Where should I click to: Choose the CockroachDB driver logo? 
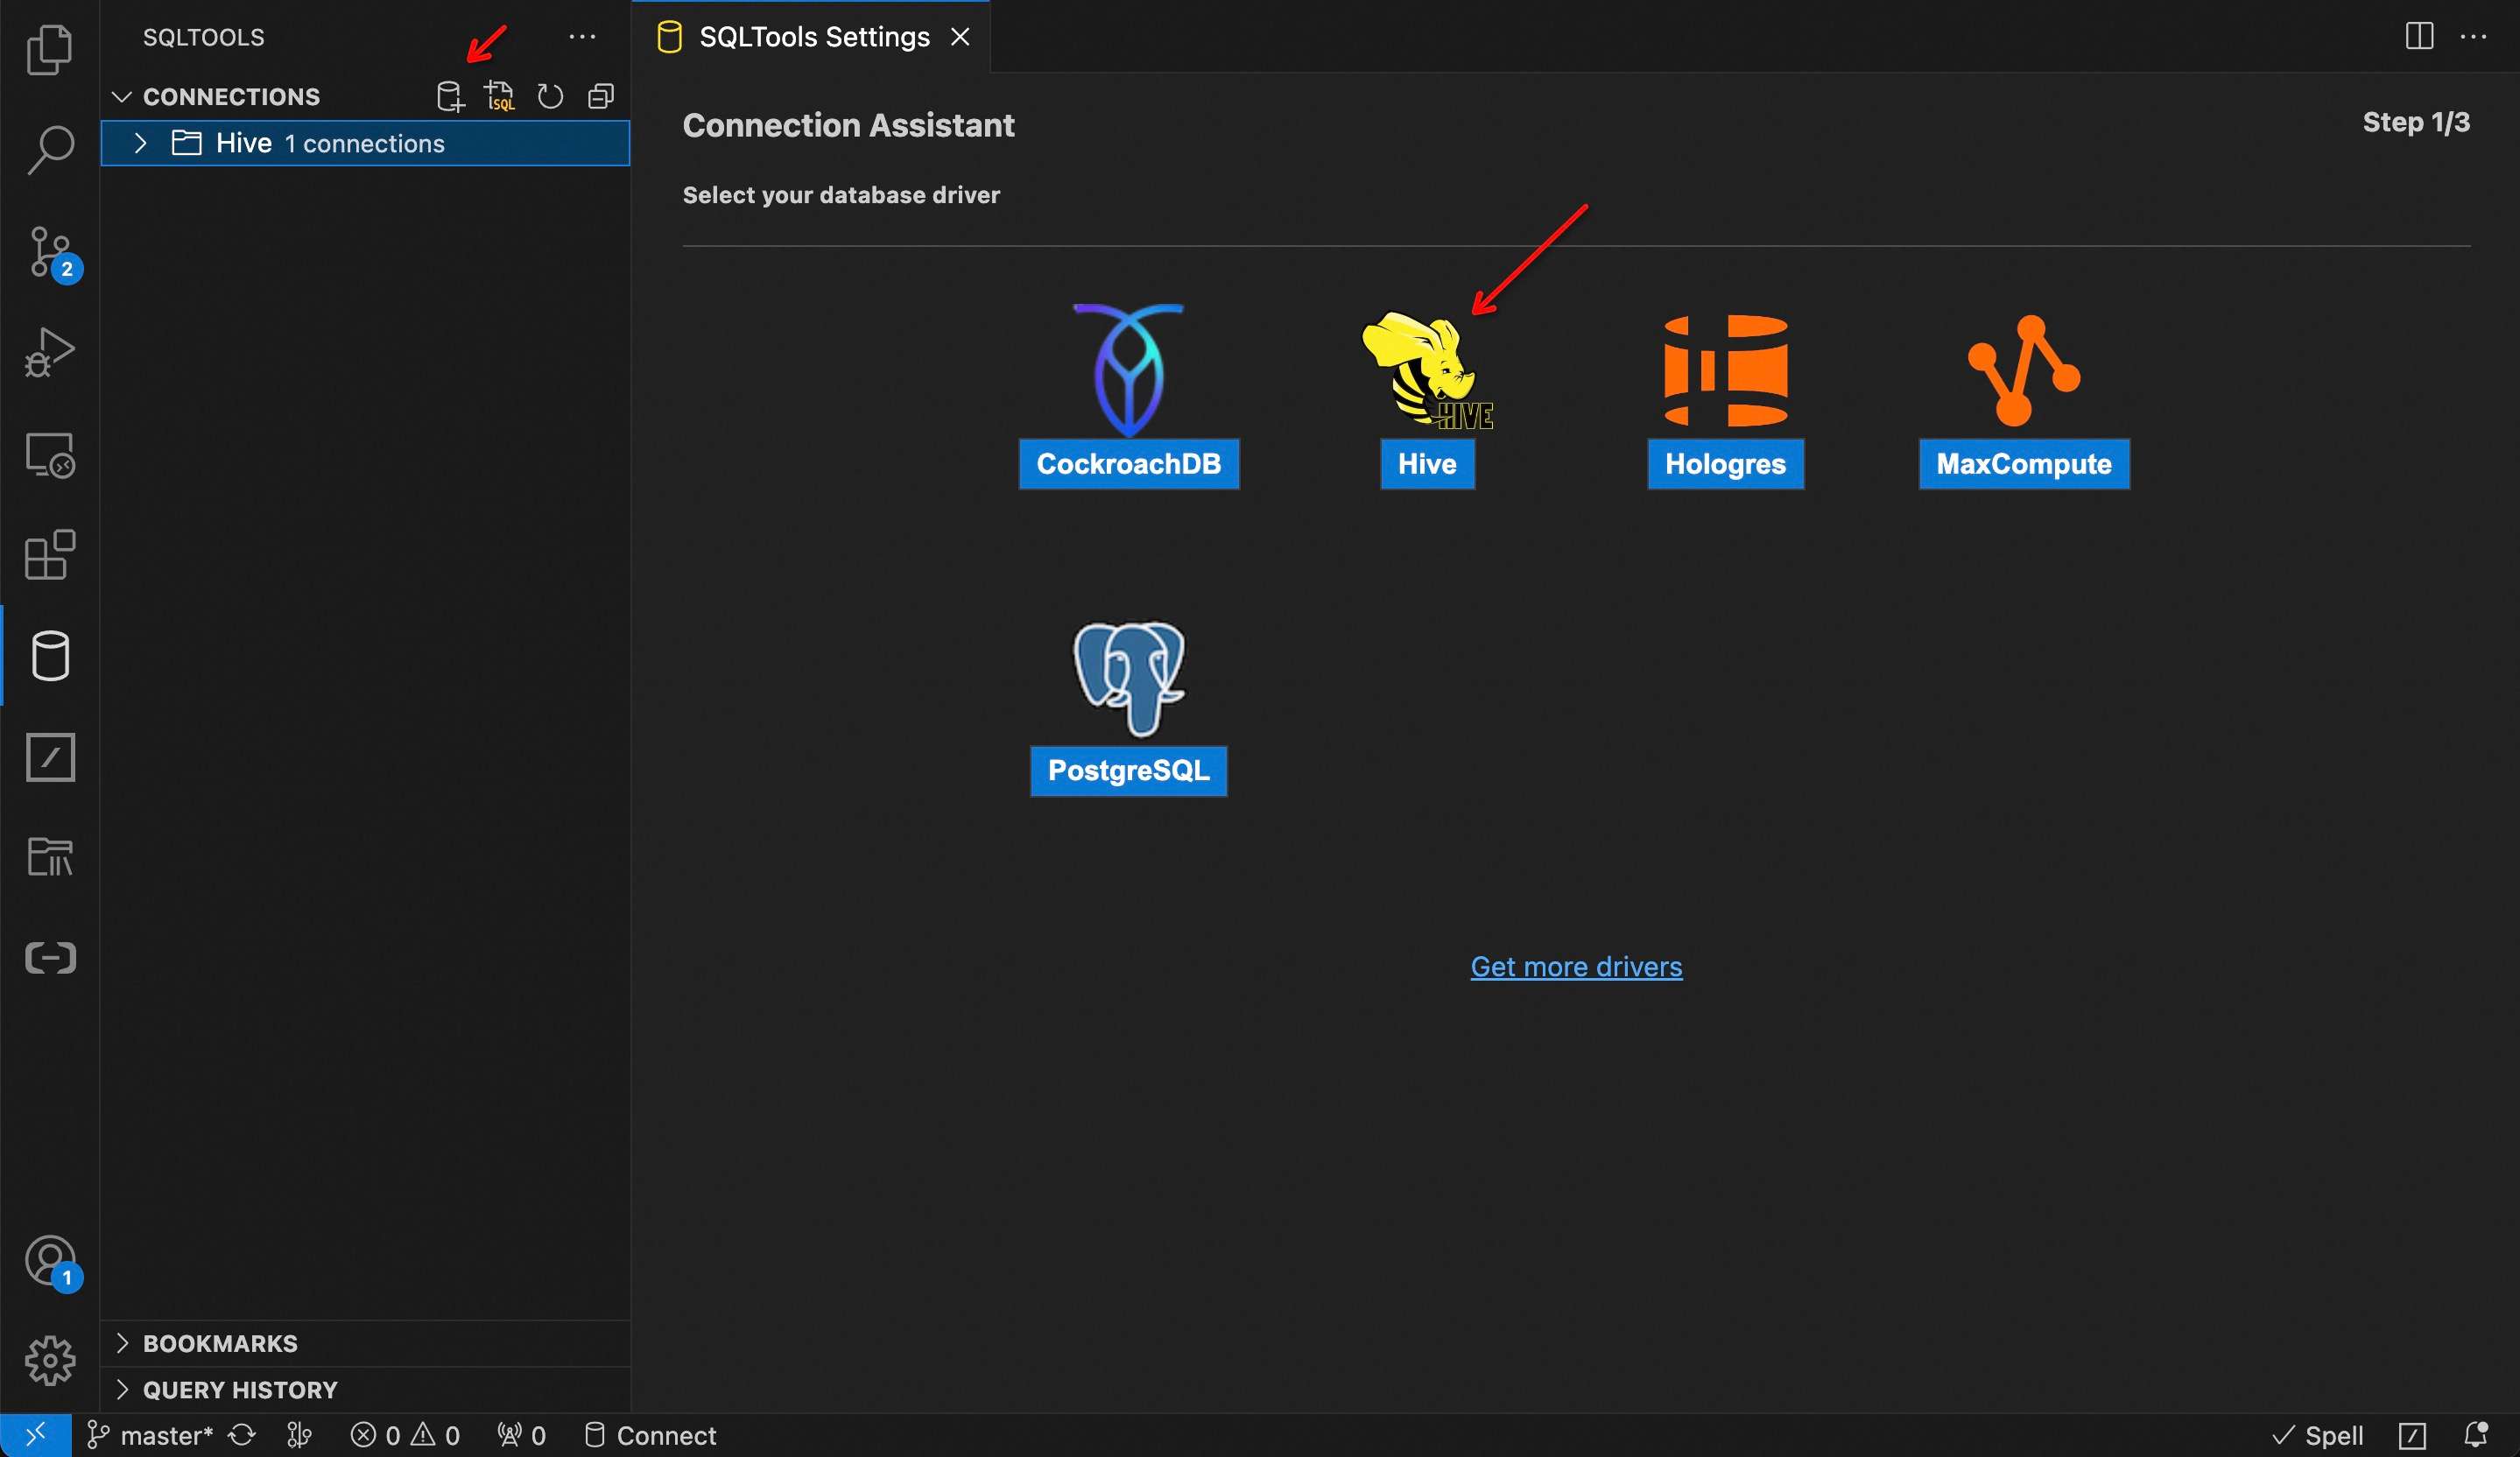point(1128,370)
